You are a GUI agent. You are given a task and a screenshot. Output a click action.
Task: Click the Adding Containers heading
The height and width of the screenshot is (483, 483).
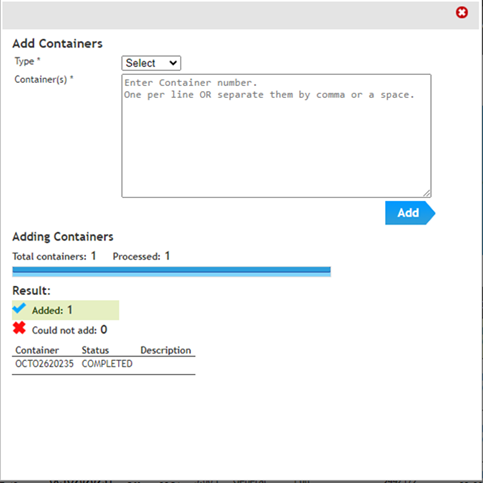[63, 237]
